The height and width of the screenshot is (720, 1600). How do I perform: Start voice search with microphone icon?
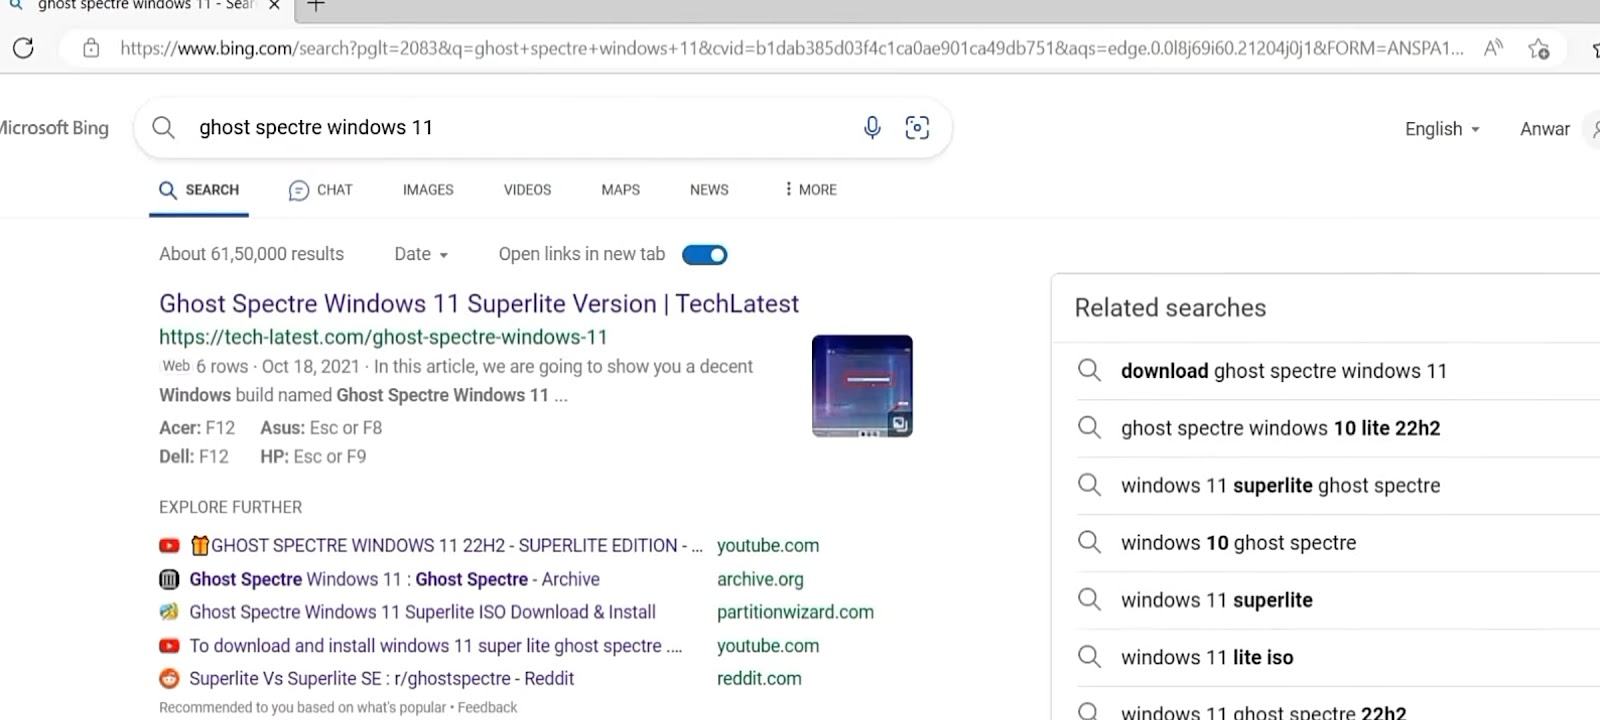click(872, 127)
